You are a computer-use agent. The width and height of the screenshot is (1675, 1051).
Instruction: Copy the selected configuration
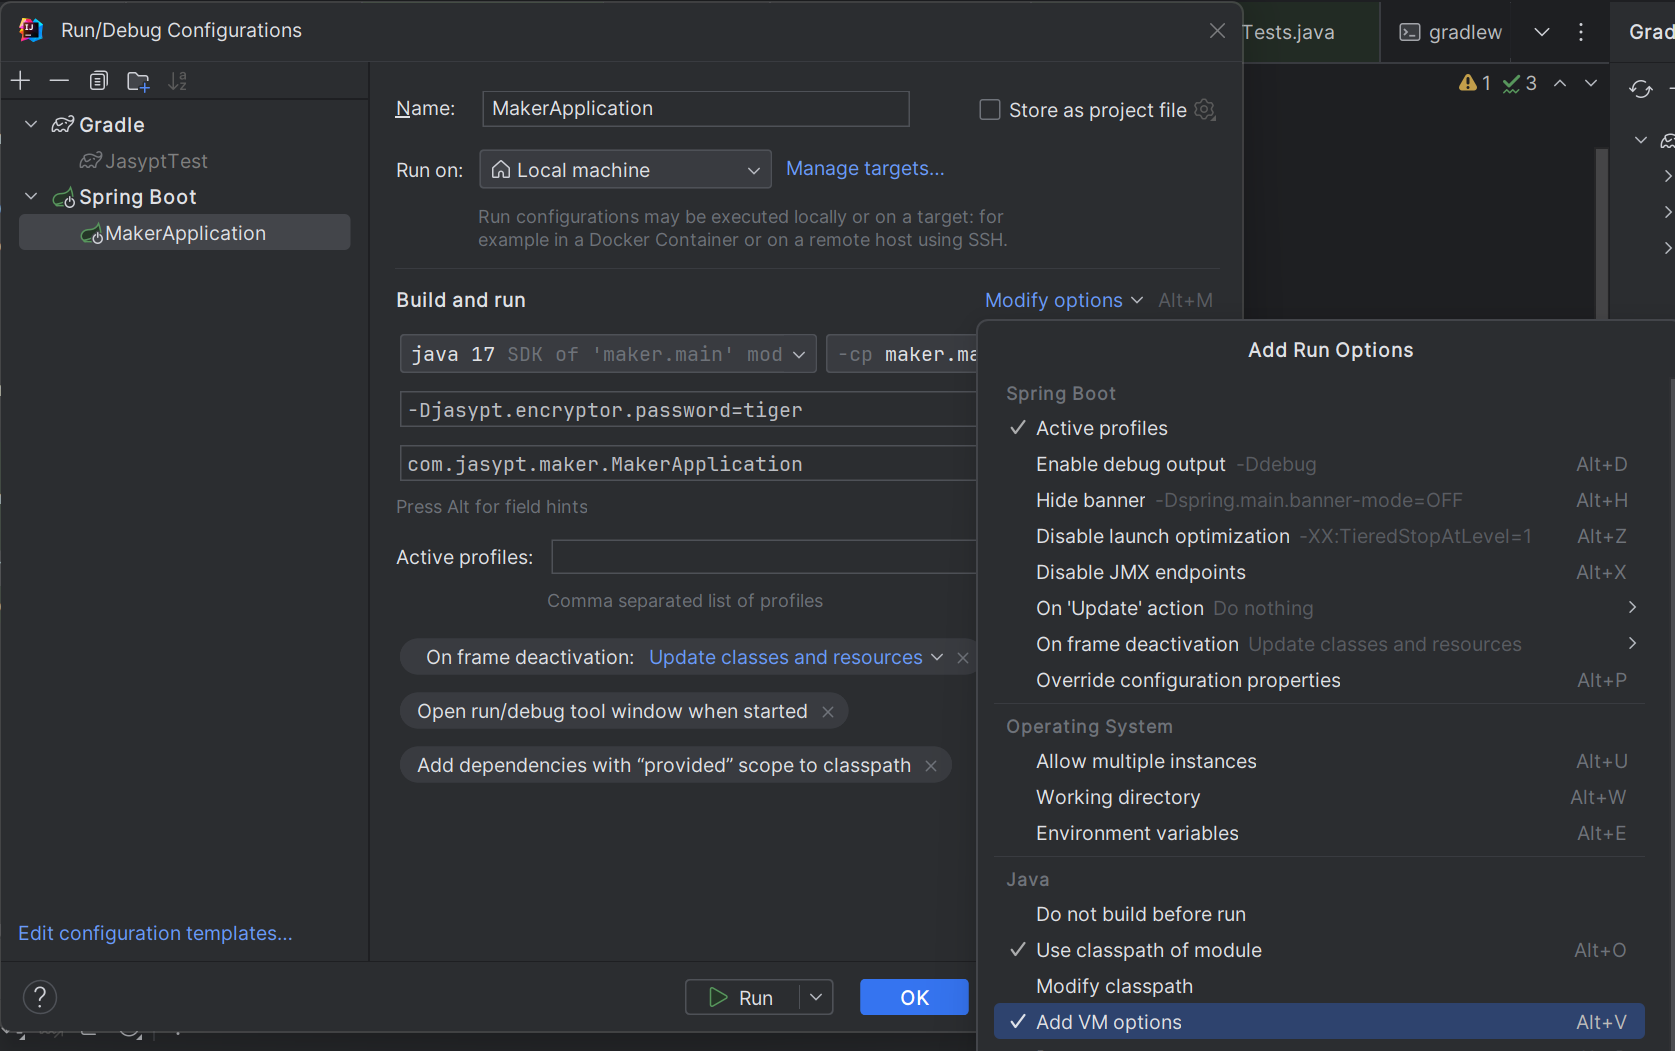(x=98, y=81)
